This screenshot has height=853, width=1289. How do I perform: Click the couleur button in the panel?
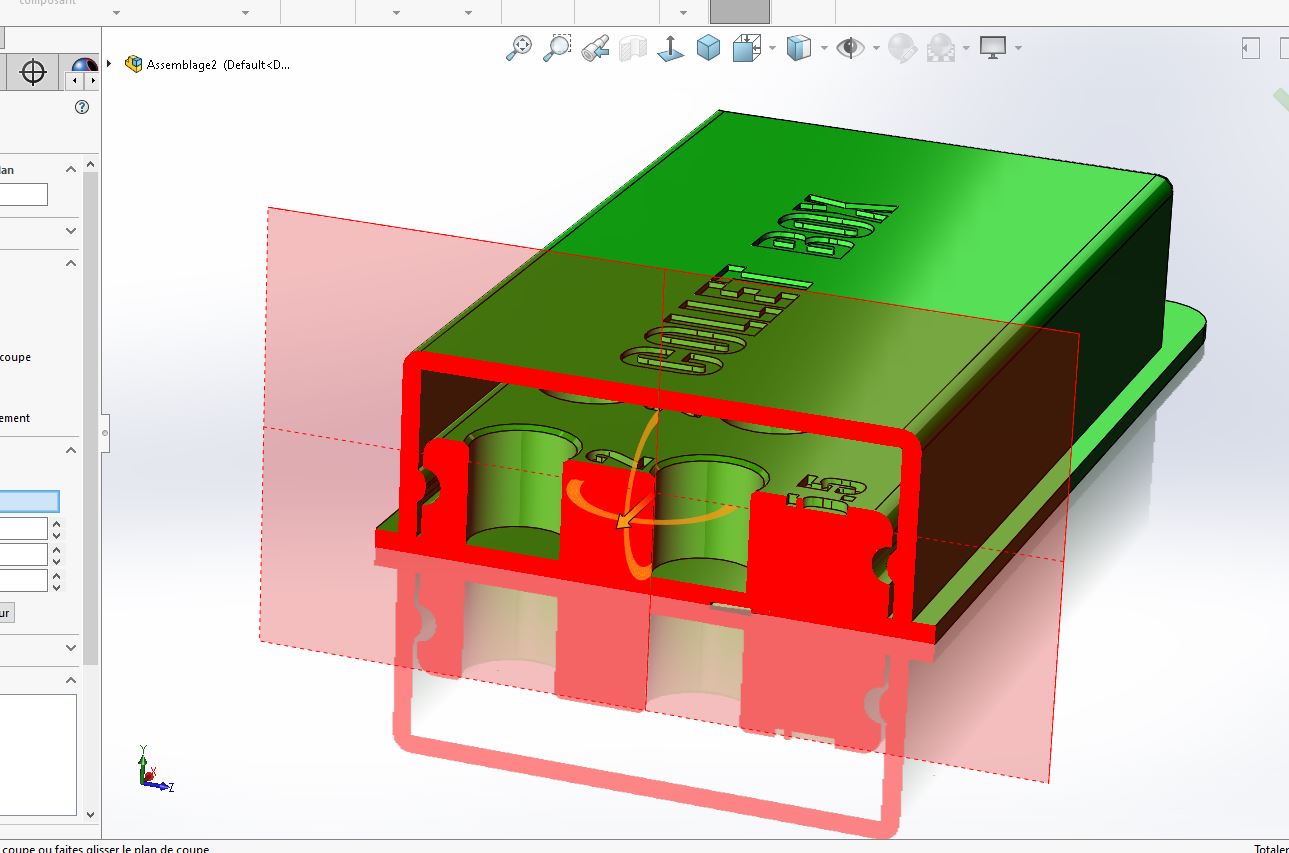click(6, 612)
